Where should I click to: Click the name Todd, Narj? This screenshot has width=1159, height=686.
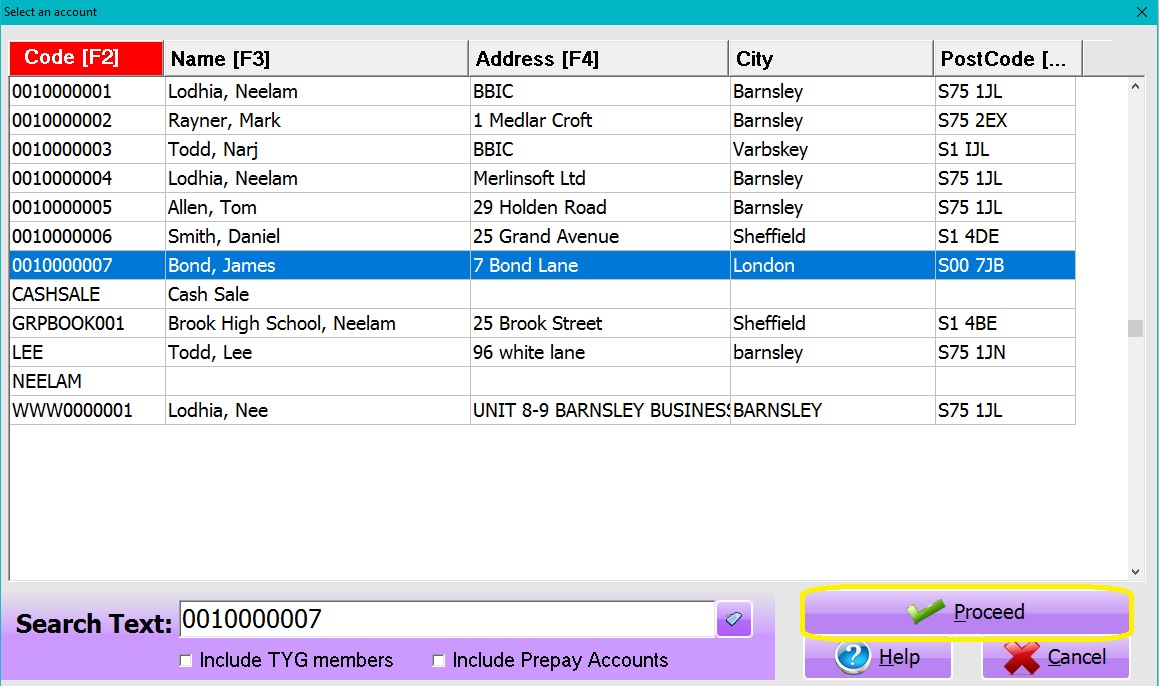(213, 149)
